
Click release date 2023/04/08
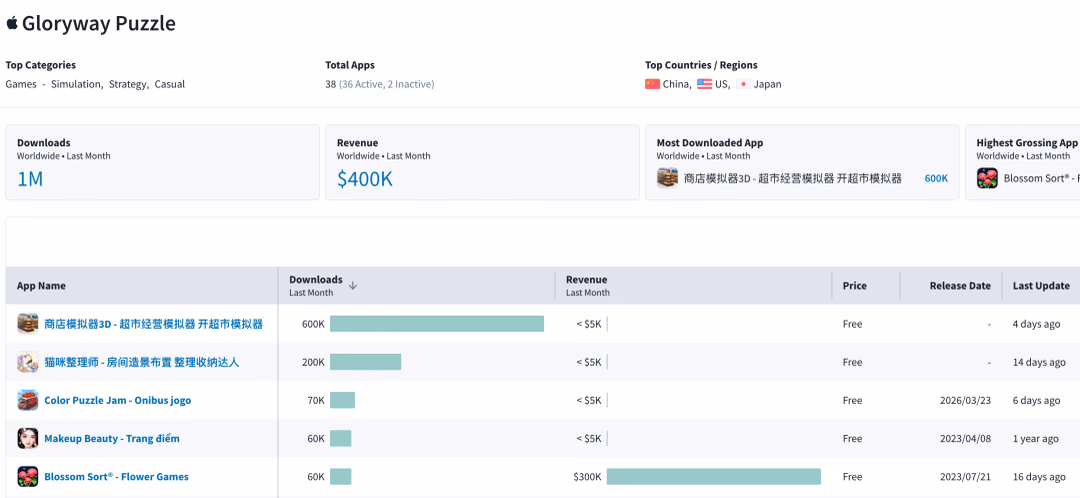(965, 439)
